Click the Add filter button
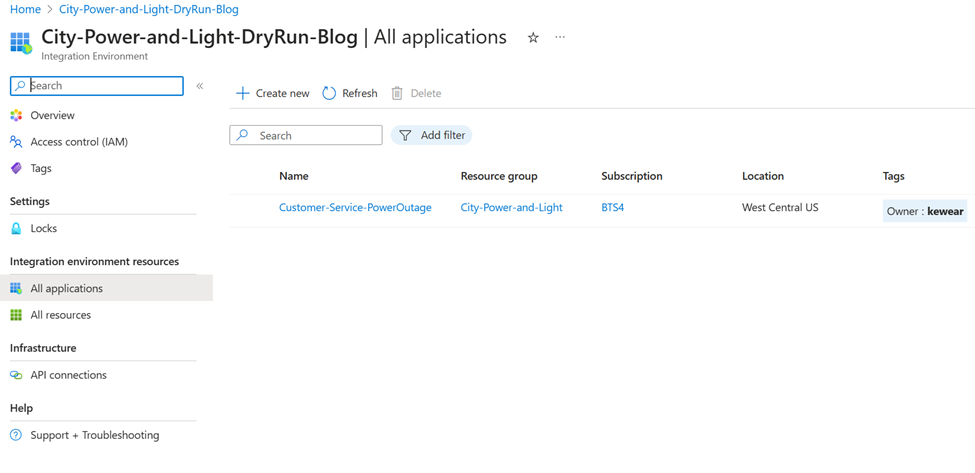The height and width of the screenshot is (473, 975). click(431, 135)
